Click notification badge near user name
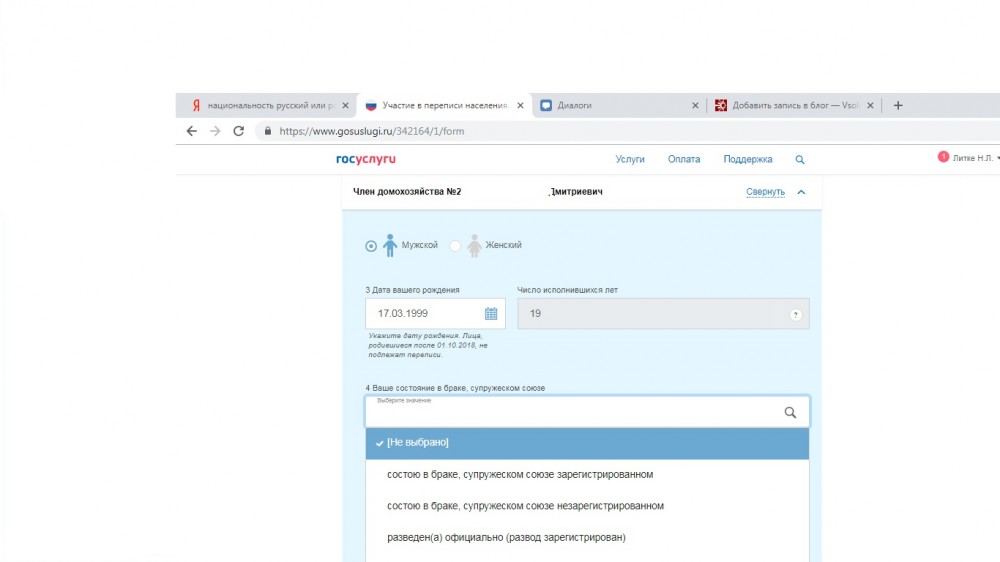 pos(943,157)
